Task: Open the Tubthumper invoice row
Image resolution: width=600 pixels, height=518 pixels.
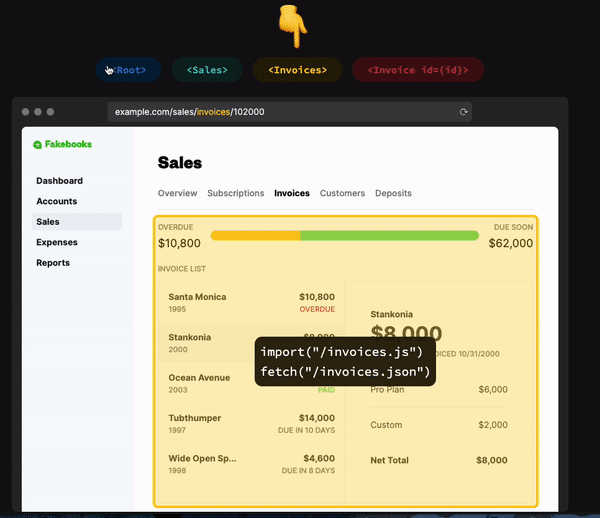Action: [x=251, y=424]
